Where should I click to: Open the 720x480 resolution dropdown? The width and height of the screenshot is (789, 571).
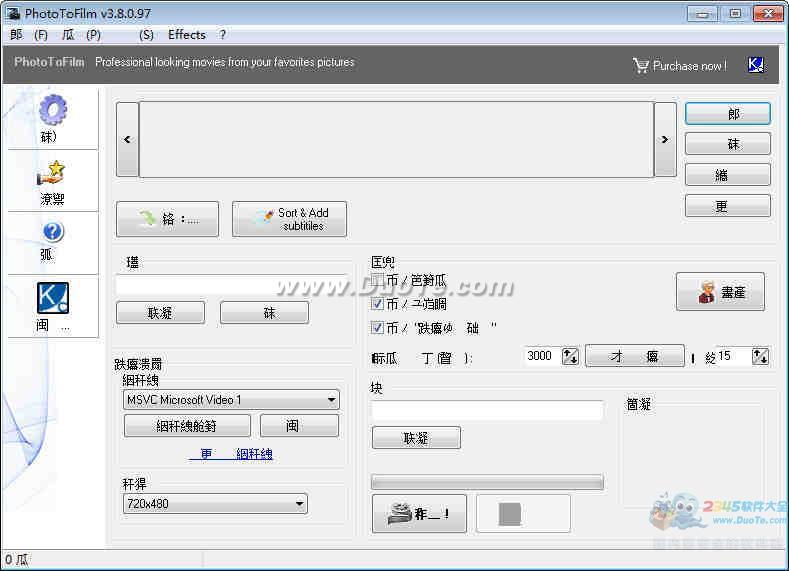coord(215,504)
